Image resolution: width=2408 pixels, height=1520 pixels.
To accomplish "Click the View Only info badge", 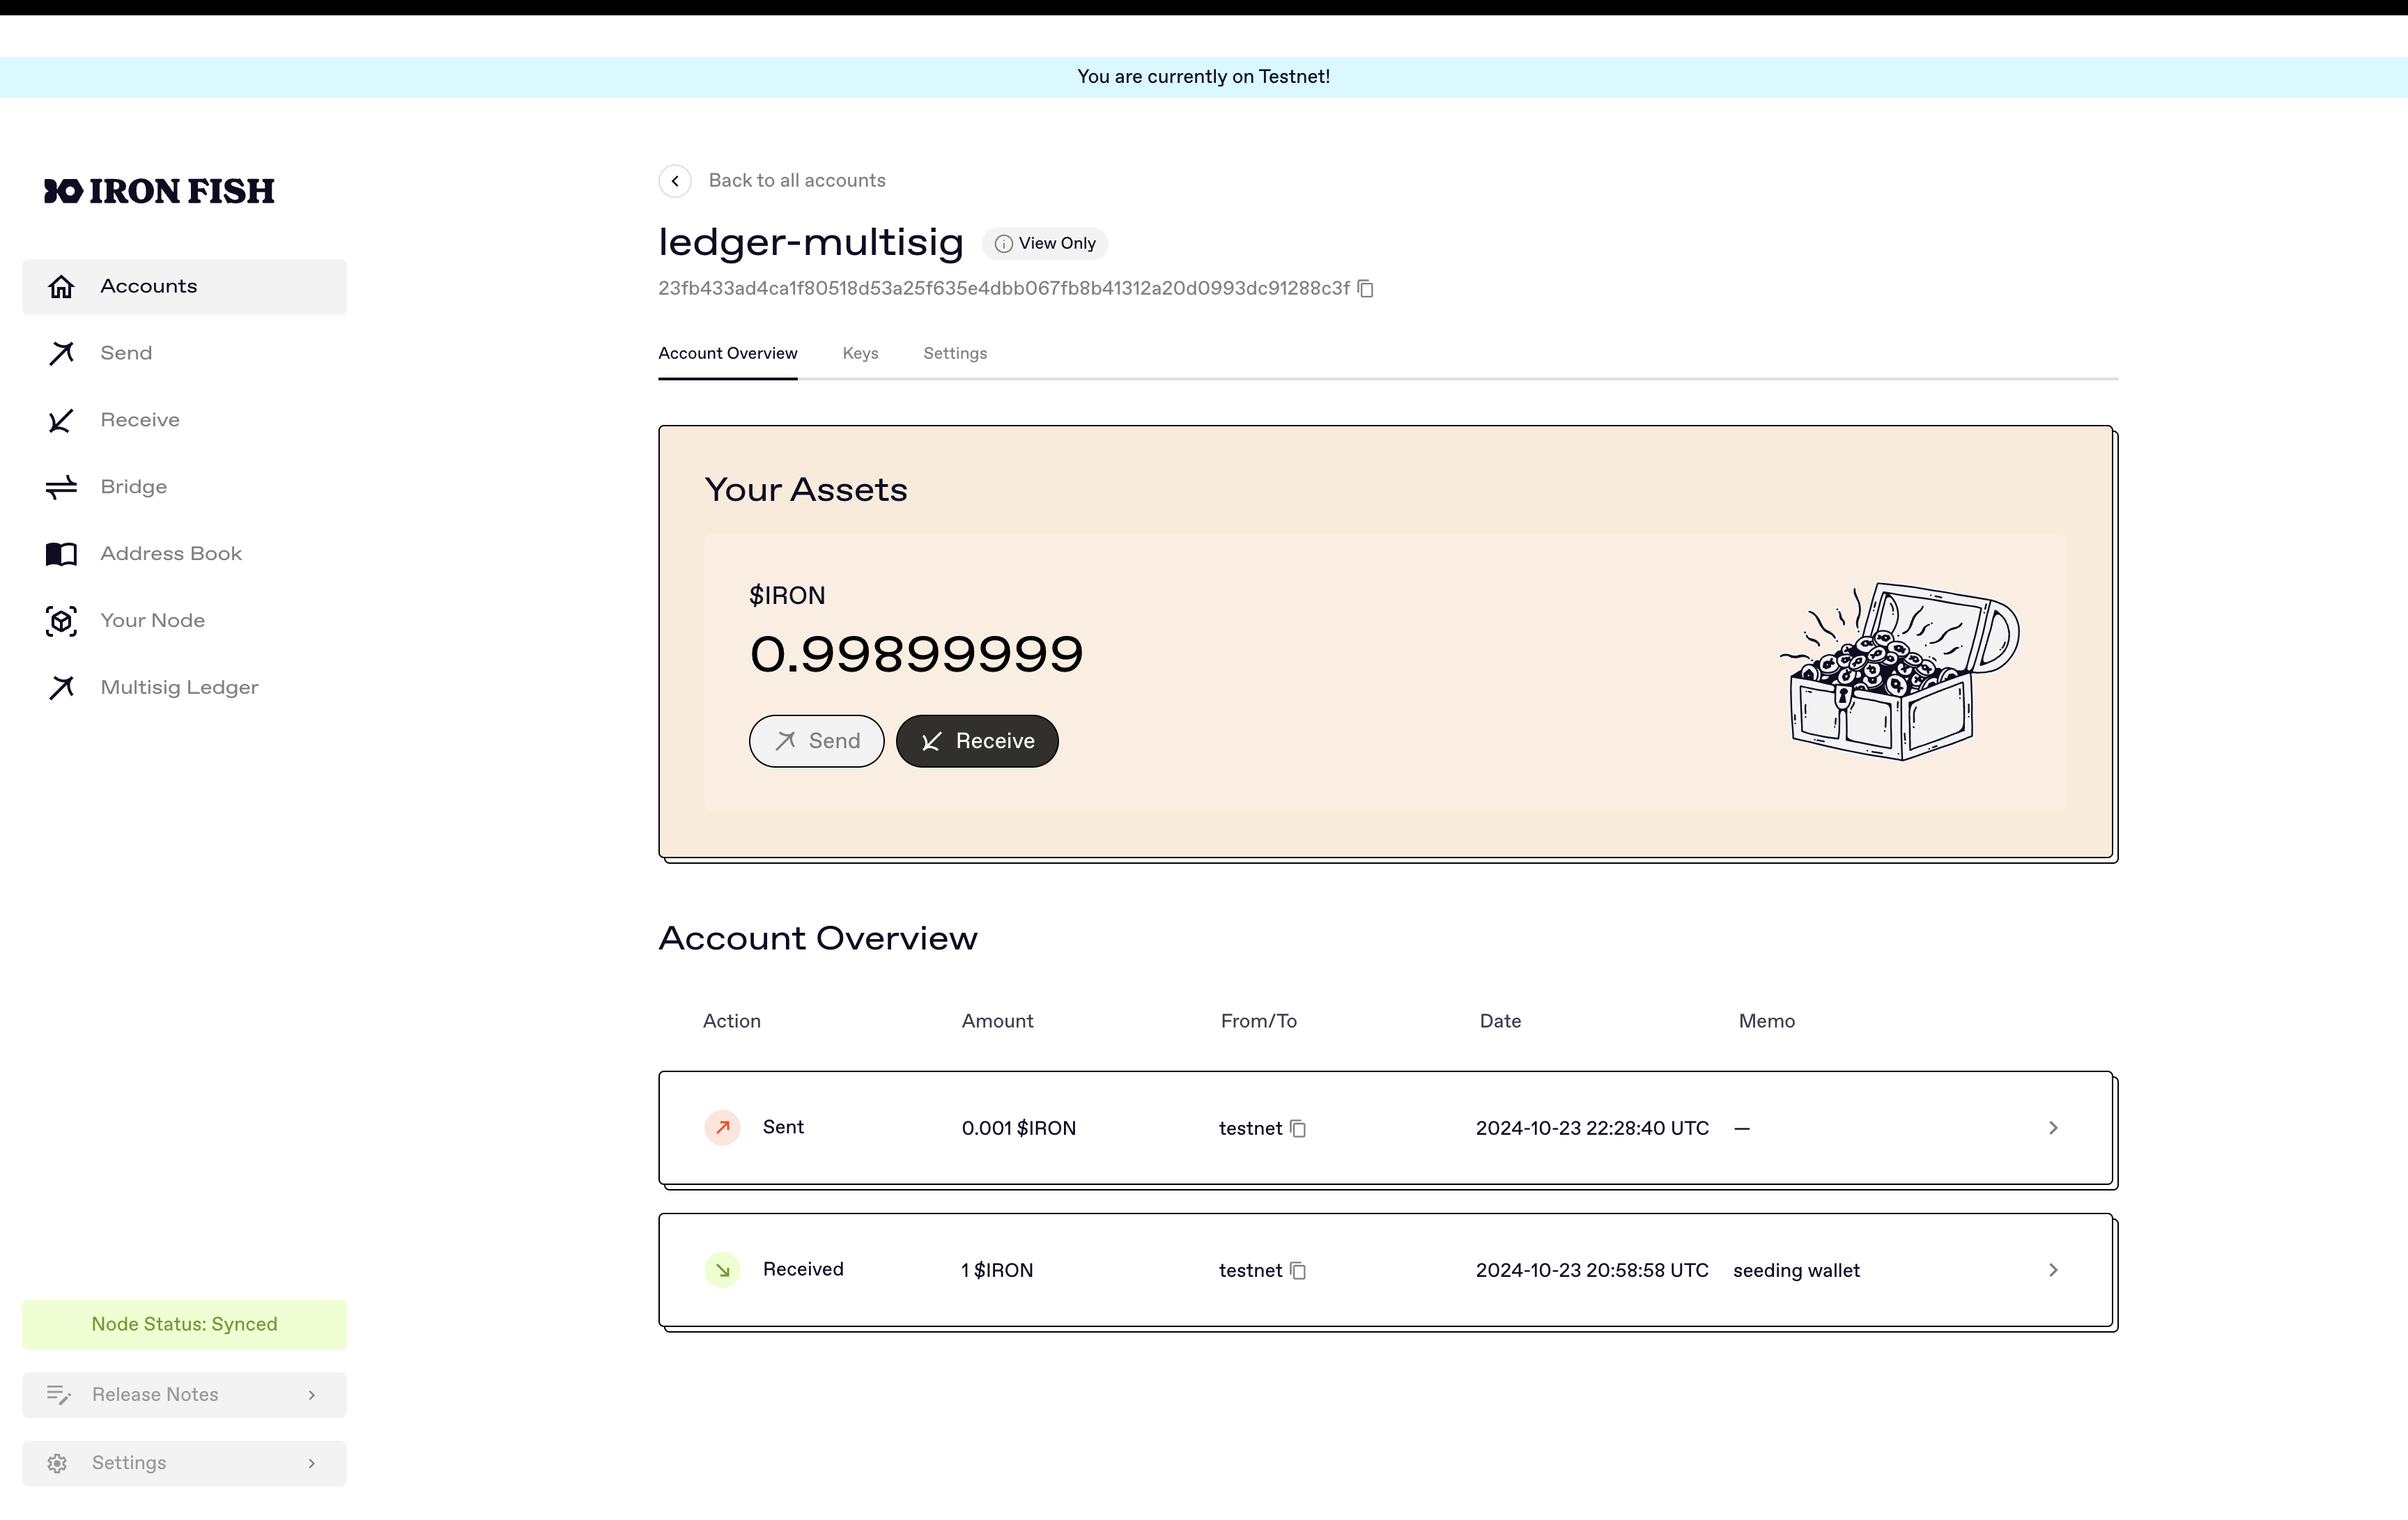I will click(x=1045, y=244).
